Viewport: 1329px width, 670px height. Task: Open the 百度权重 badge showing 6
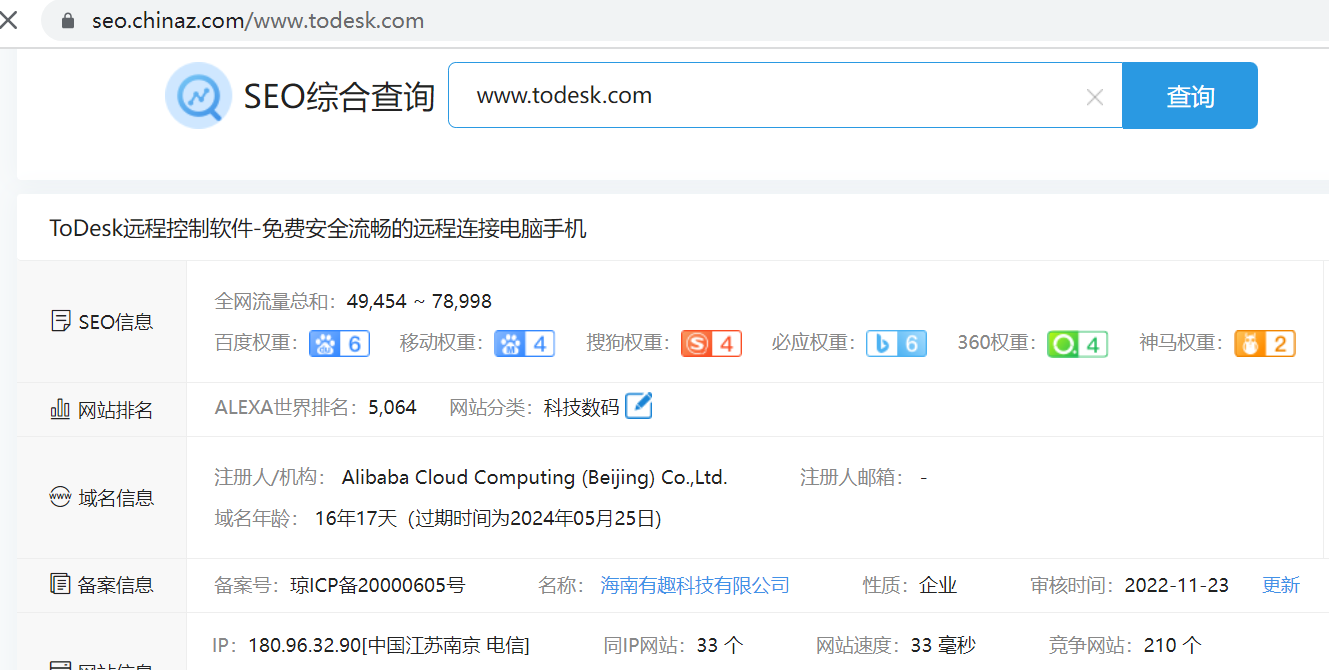tap(340, 344)
